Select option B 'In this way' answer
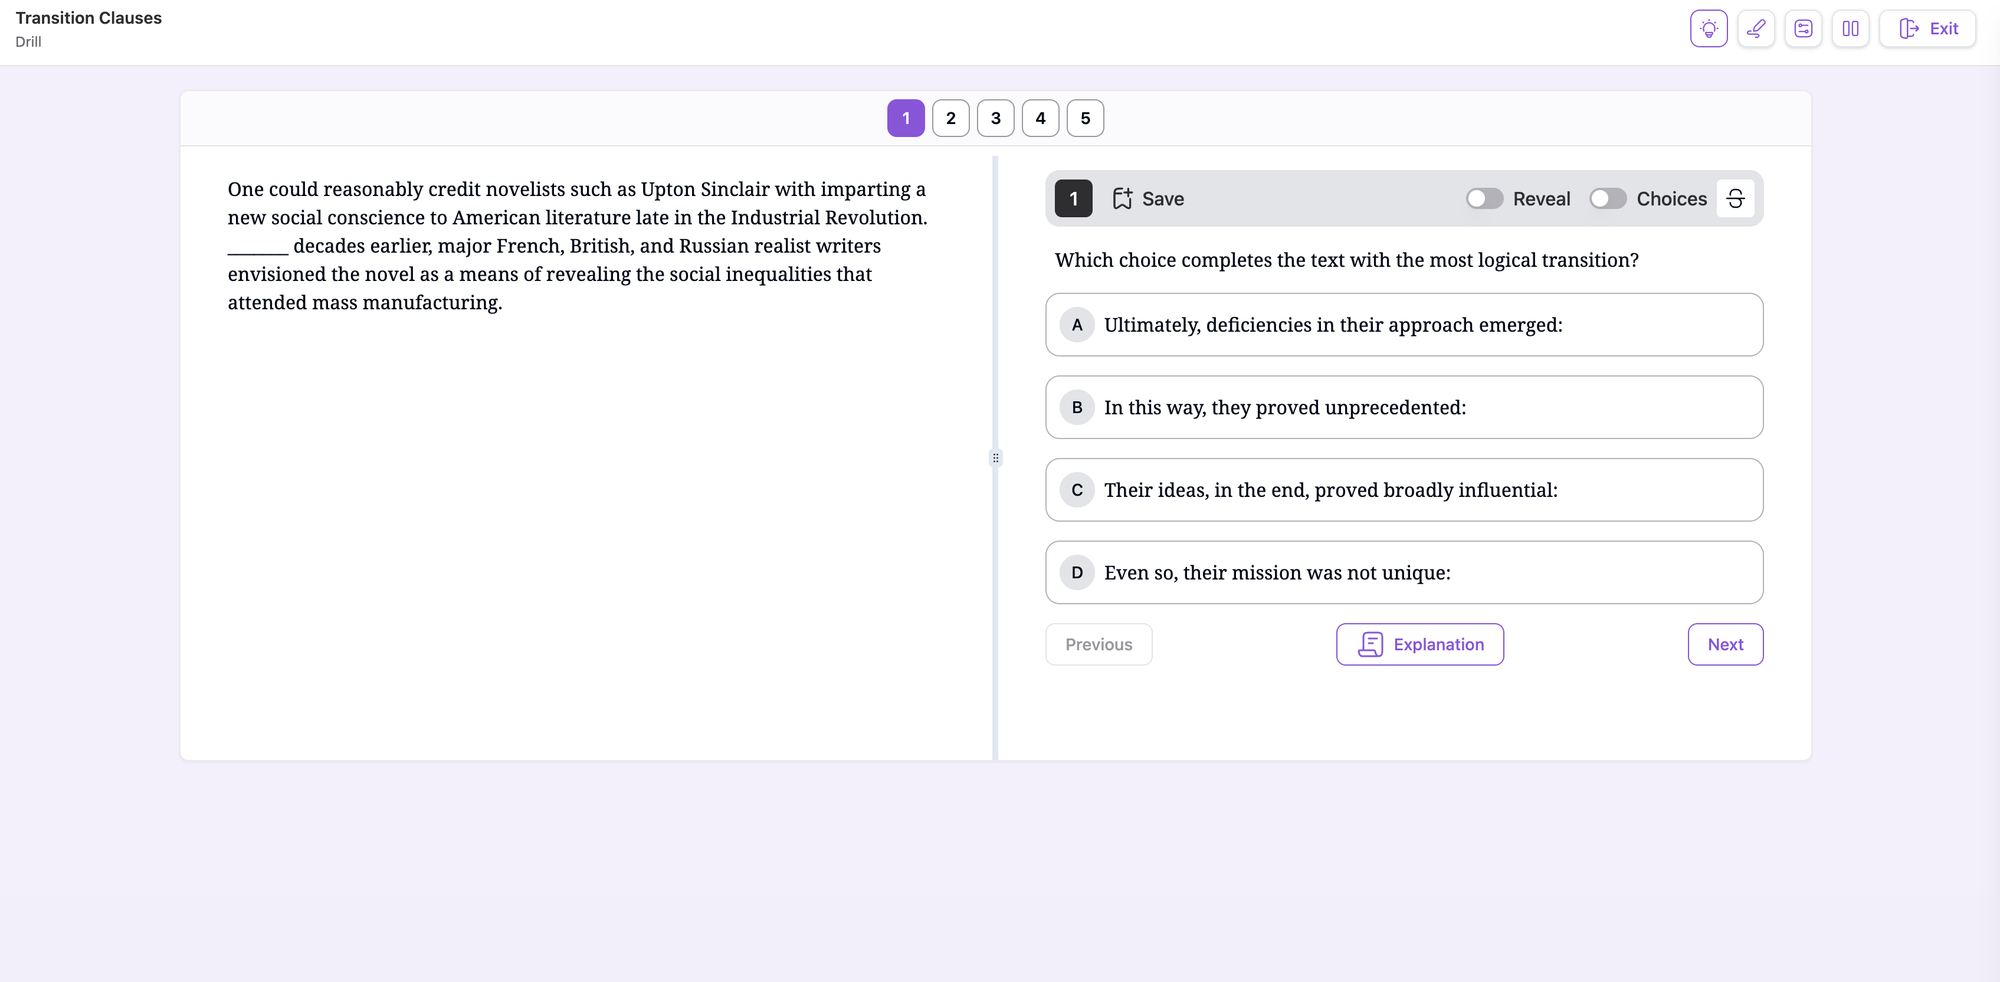The width and height of the screenshot is (2000, 982). [1404, 408]
